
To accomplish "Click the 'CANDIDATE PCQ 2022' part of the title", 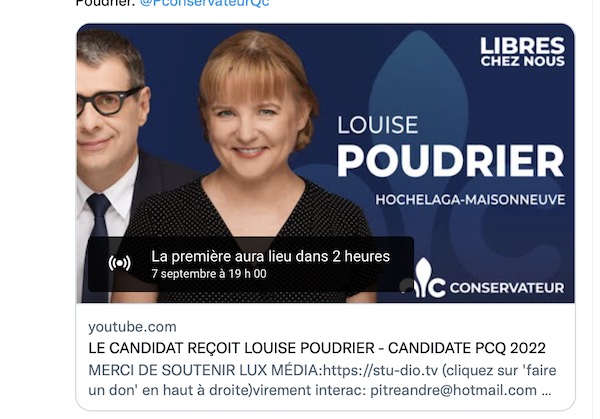I will tap(467, 348).
